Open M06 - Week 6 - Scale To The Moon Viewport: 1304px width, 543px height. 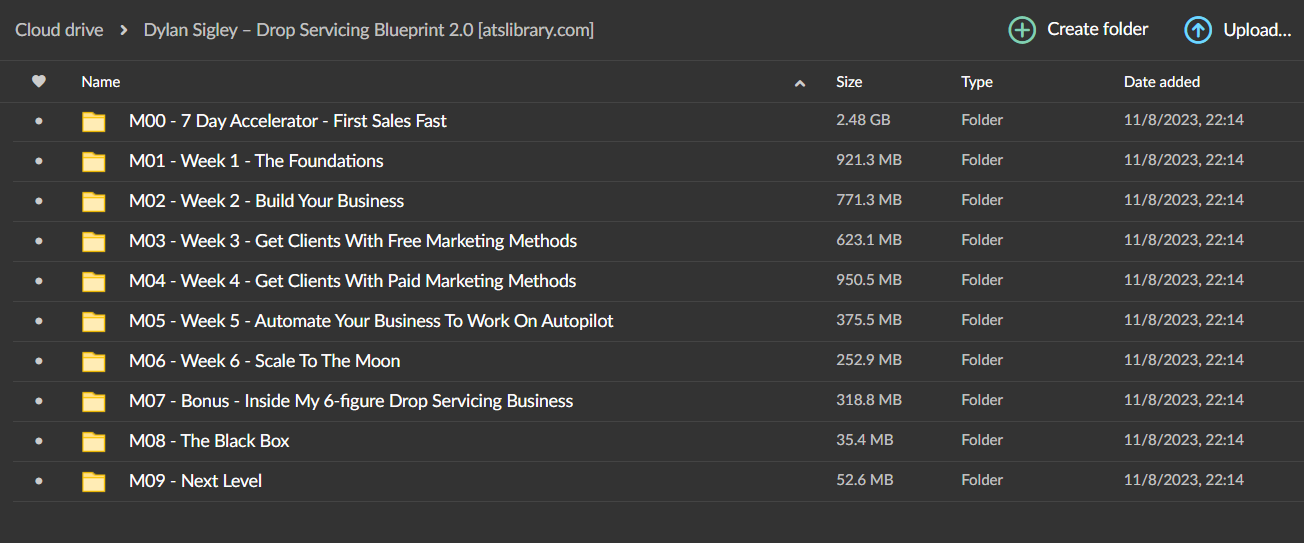coord(265,361)
